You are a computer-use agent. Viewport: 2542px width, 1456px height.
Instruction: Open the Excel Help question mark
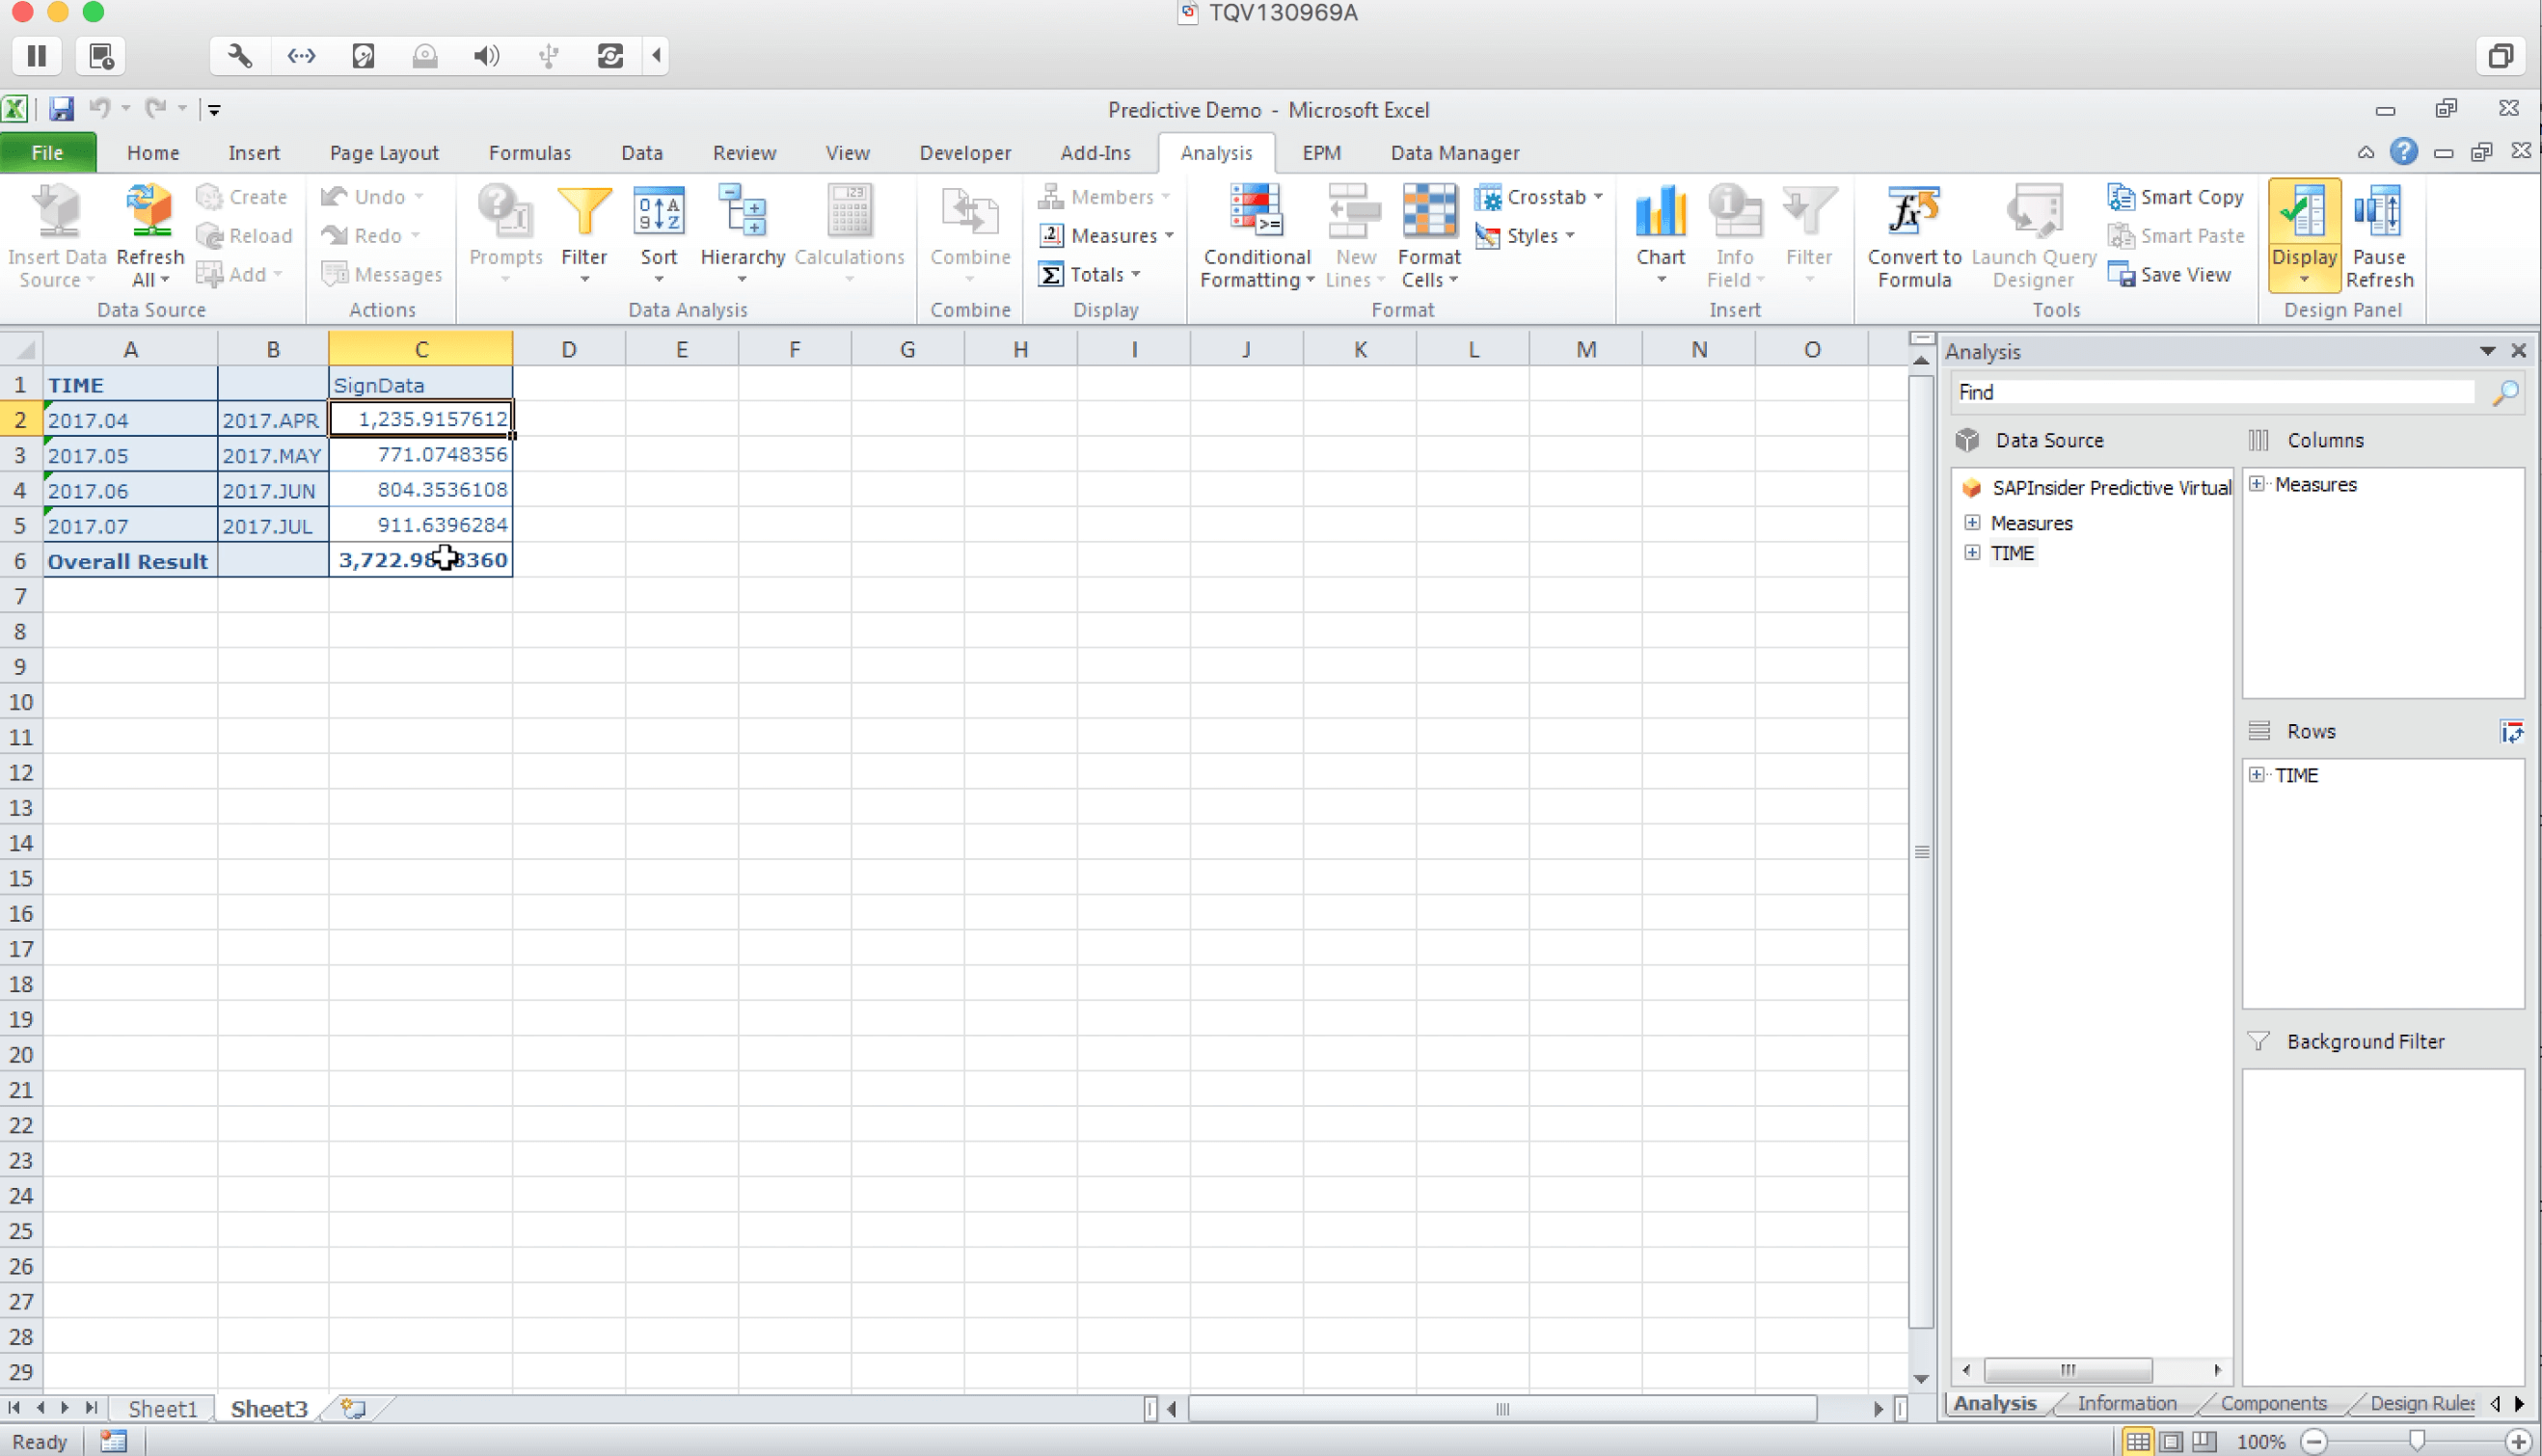pyautogui.click(x=2403, y=152)
